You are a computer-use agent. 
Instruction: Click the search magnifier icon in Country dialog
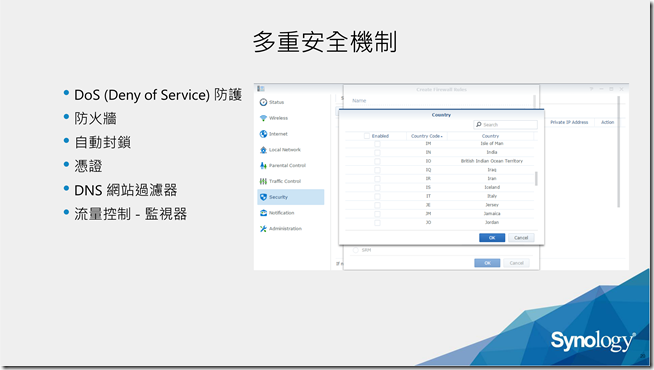point(479,124)
